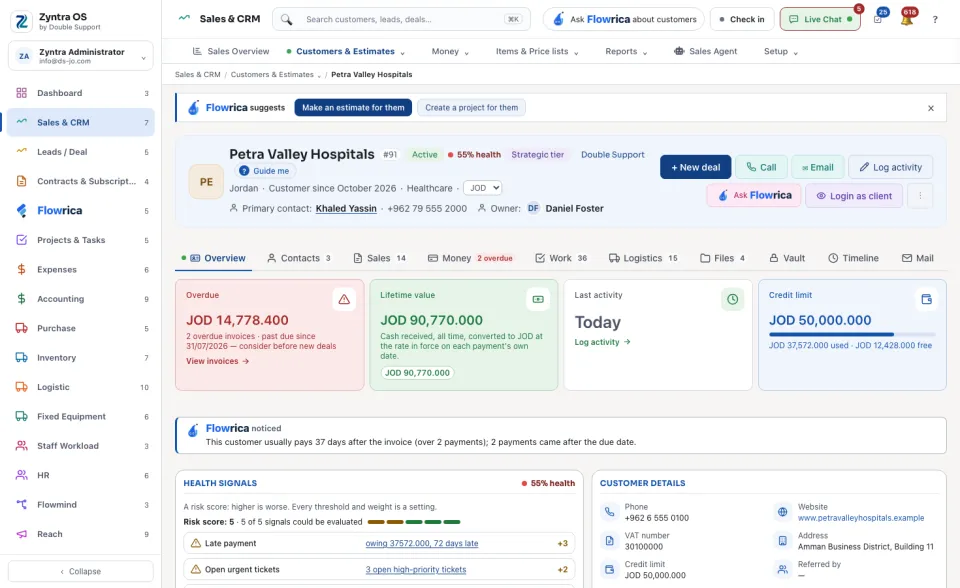Open the Flowmind module
The height and width of the screenshot is (588, 960).
click(81, 505)
